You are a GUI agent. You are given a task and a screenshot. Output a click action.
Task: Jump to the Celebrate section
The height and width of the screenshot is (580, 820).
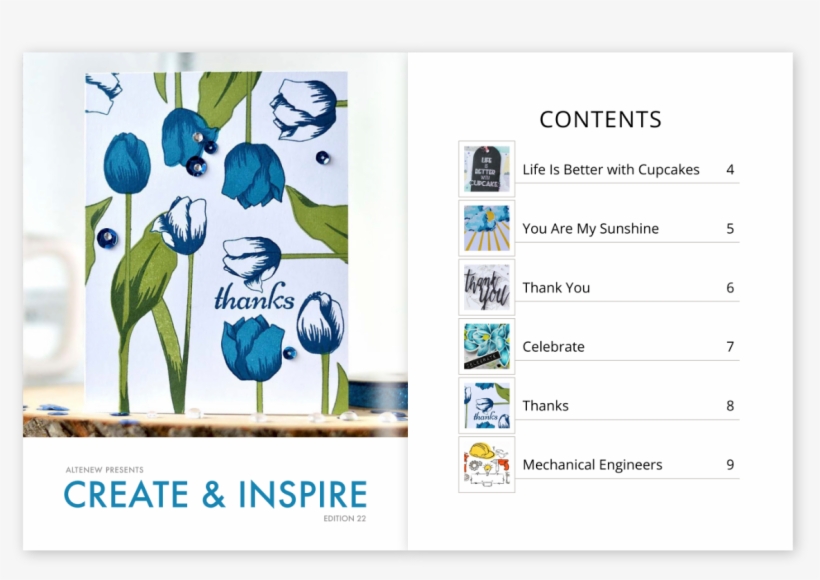pyautogui.click(x=553, y=346)
